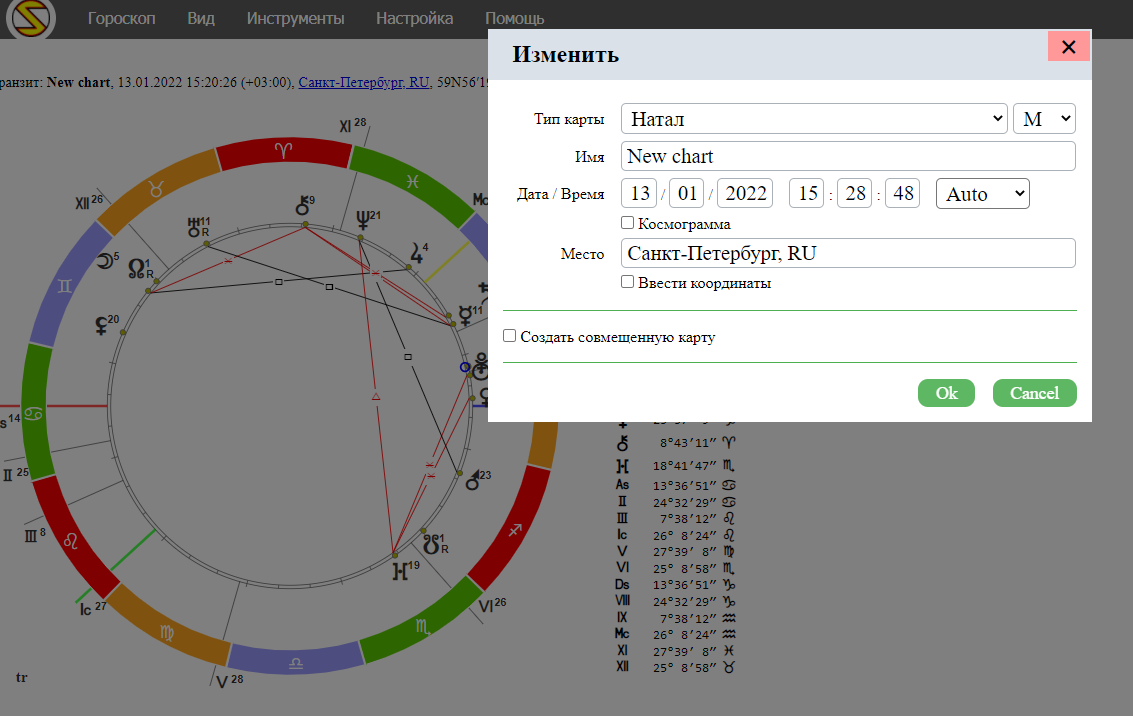Click the Место field with Санкт-Петербург, RU
Viewport: 1133px width, 716px height.
(848, 253)
